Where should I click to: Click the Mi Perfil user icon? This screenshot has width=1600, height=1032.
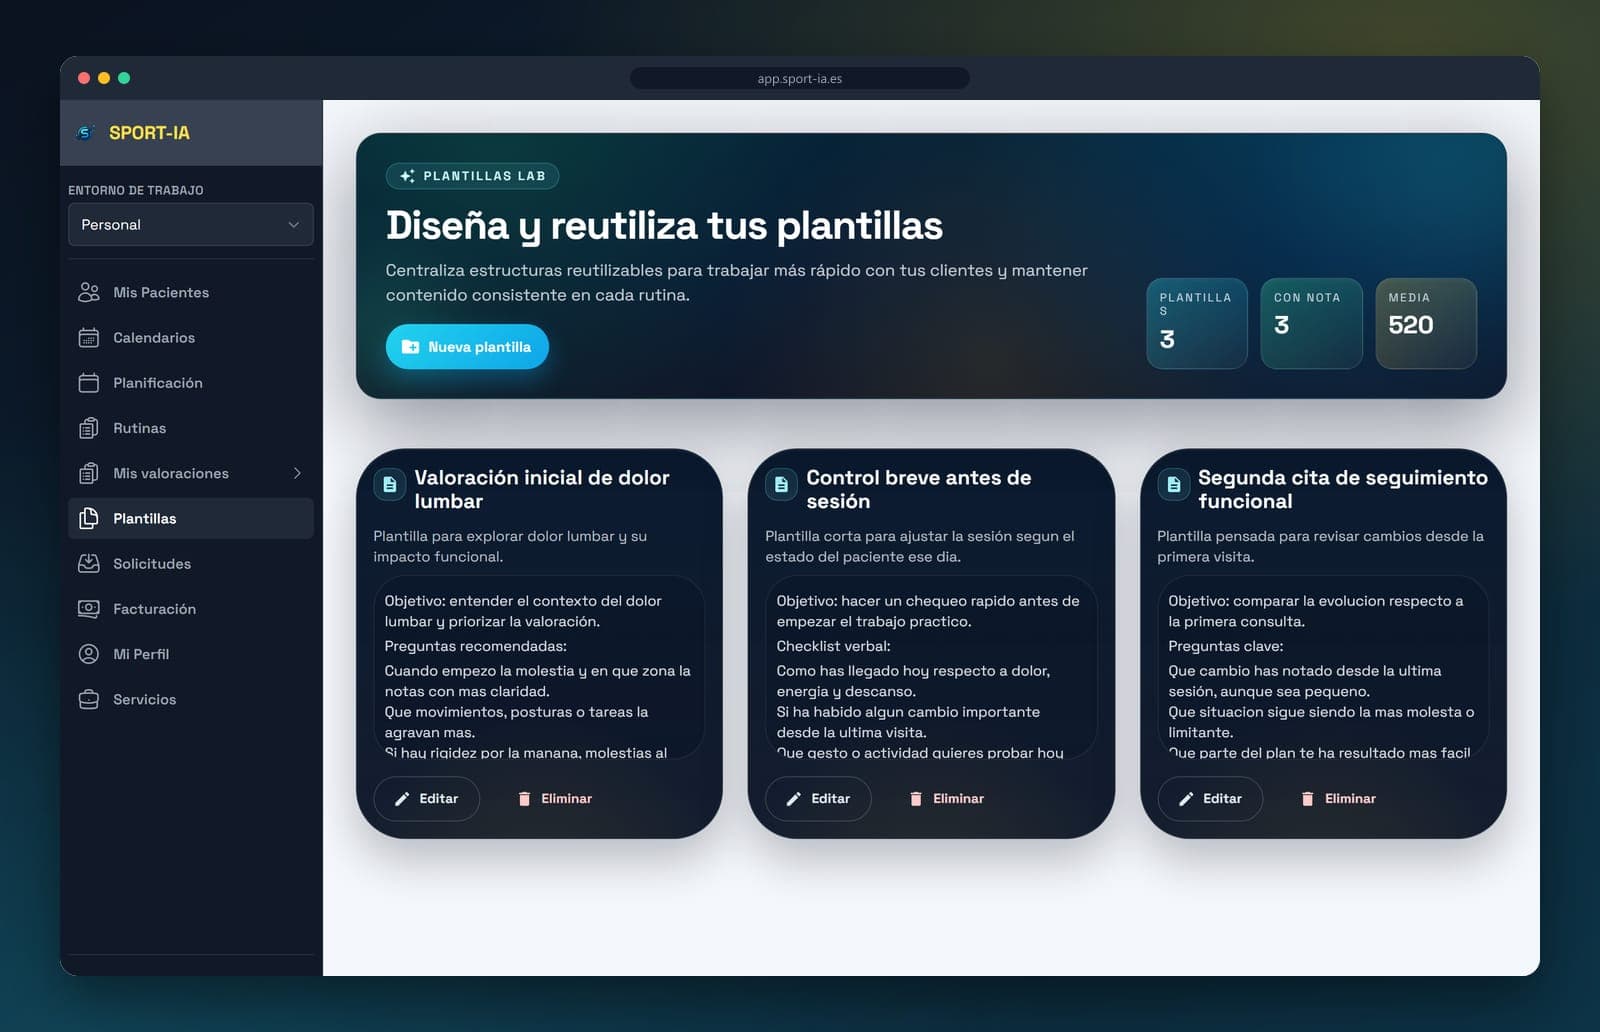(89, 654)
